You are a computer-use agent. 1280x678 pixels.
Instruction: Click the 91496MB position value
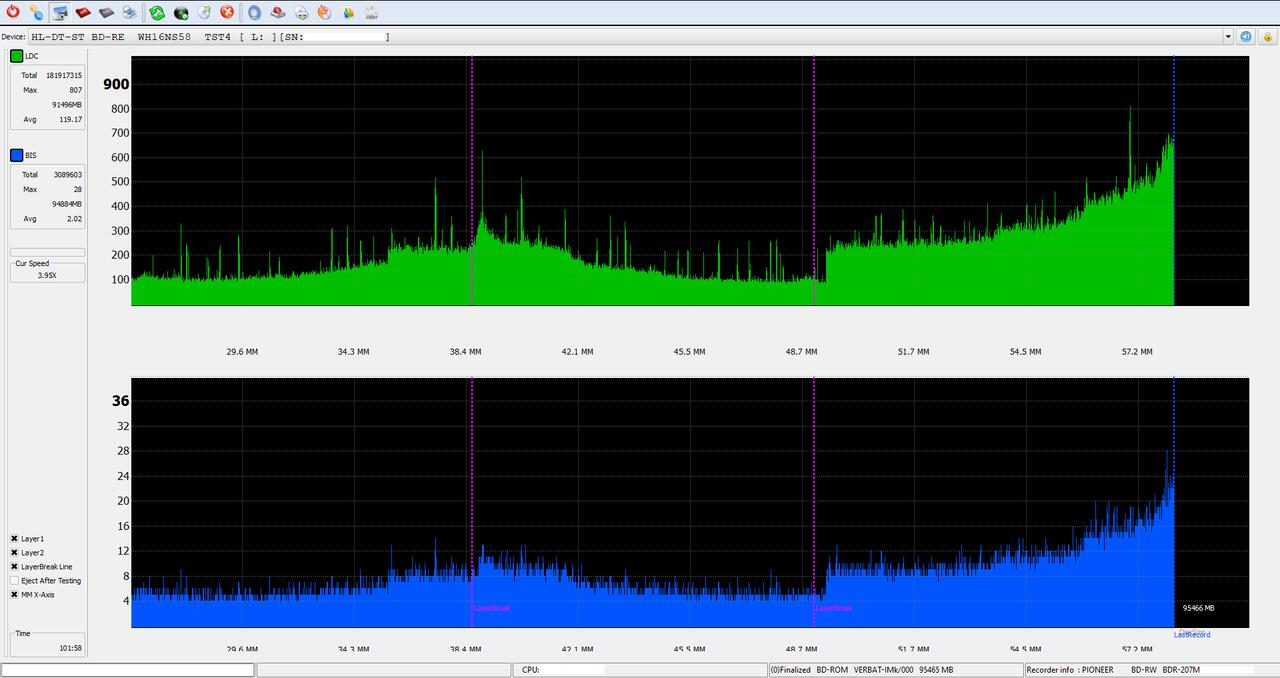[67, 105]
